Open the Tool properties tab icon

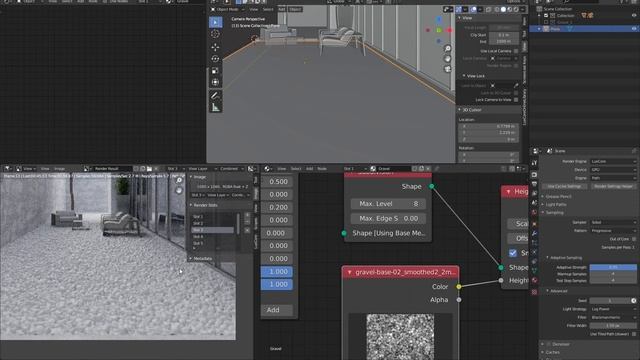point(535,163)
